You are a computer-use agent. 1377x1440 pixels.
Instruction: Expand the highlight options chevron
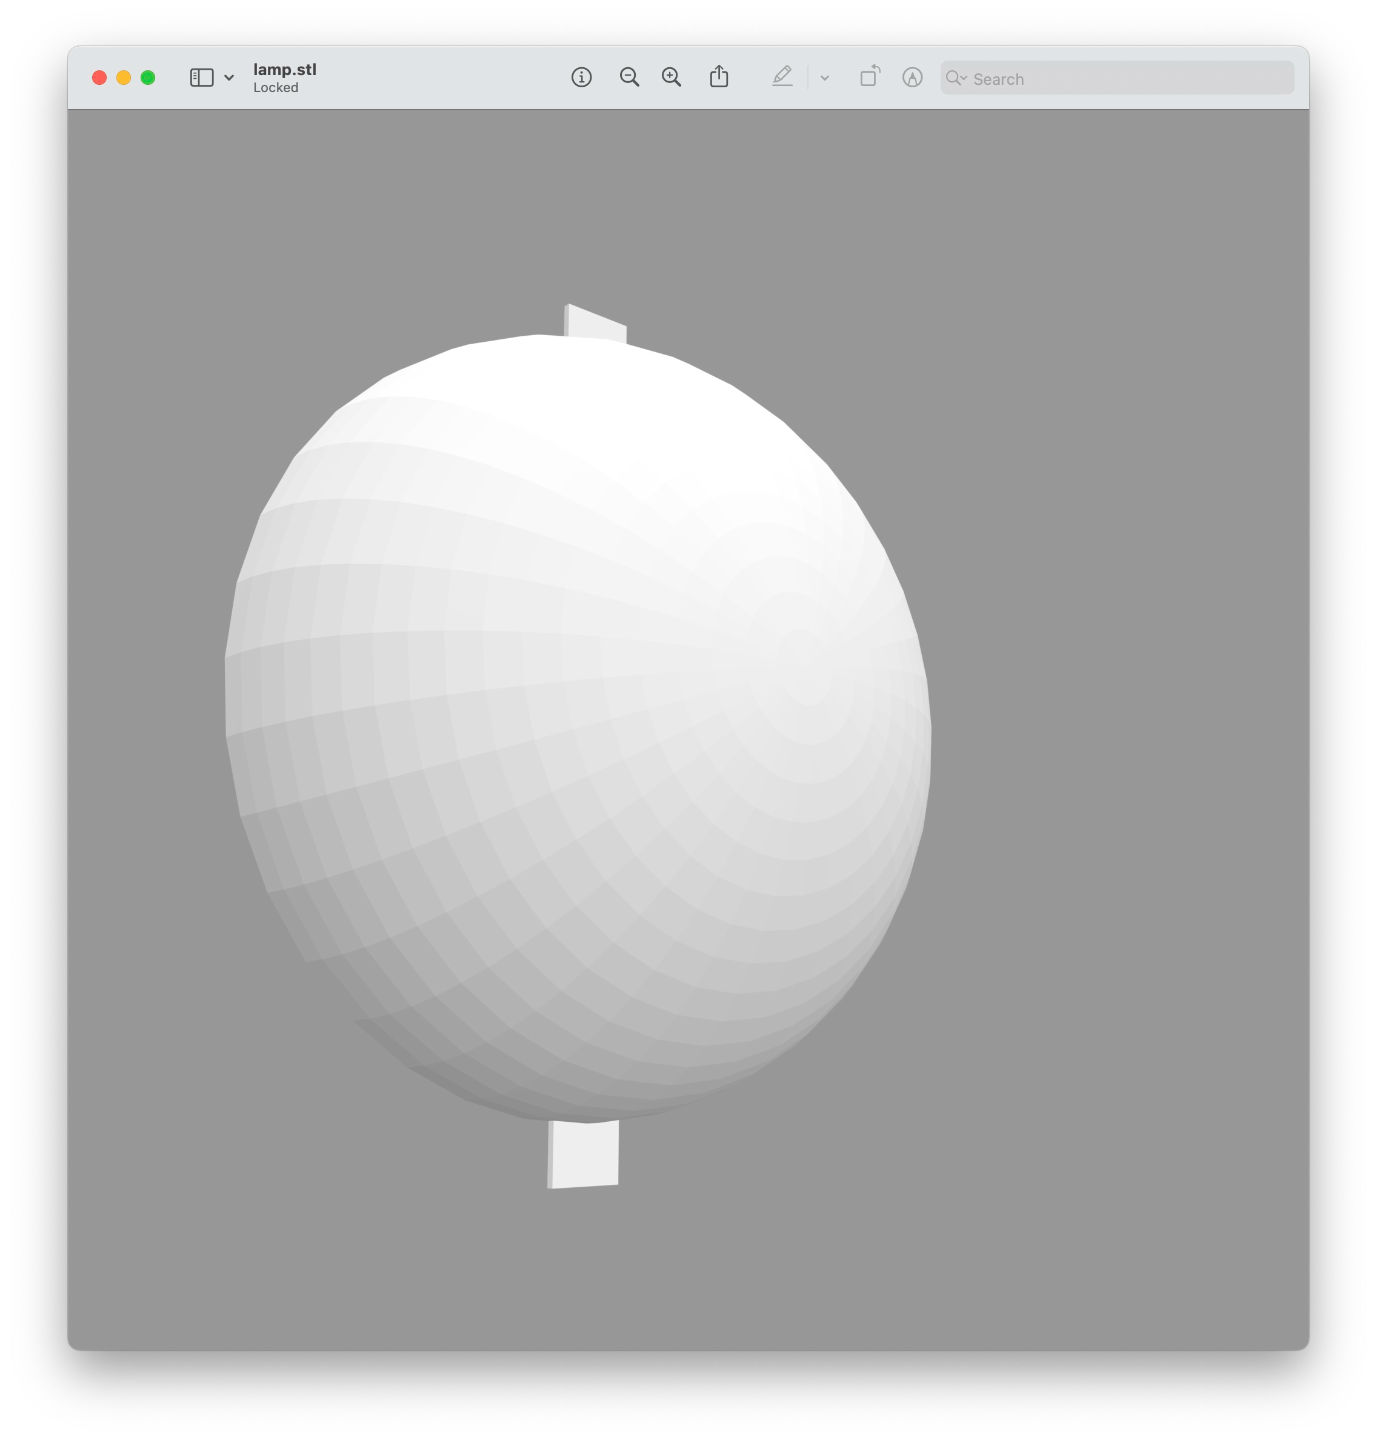coord(825,78)
